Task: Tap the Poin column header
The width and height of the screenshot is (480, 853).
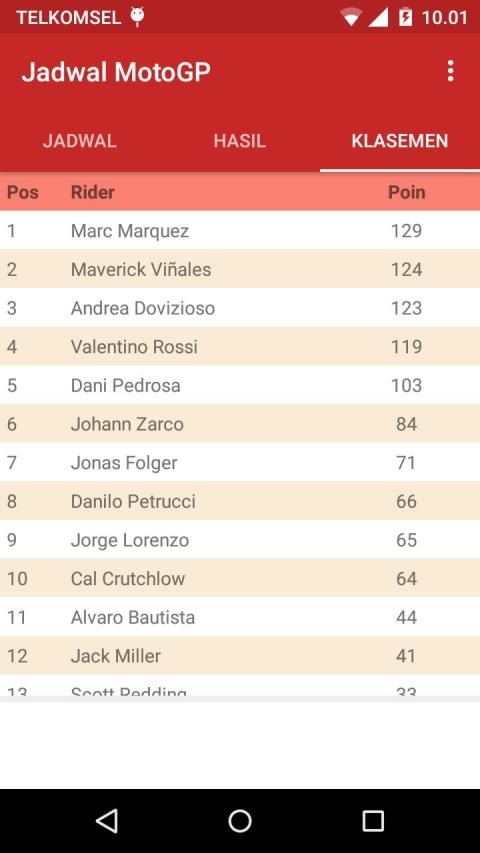Action: click(407, 193)
